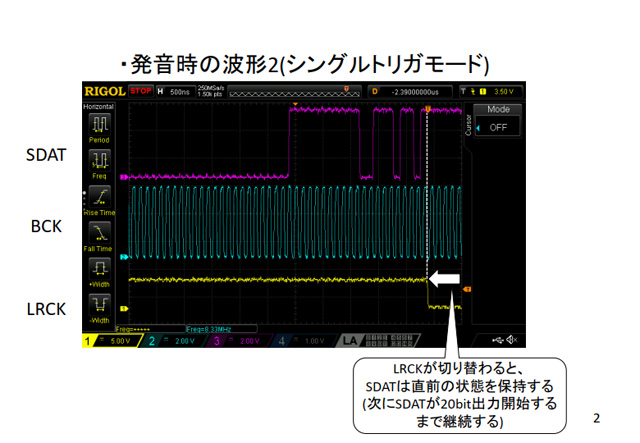Select the LA logic analyzer tab
Screen dimensions: 640x443
coord(351,341)
